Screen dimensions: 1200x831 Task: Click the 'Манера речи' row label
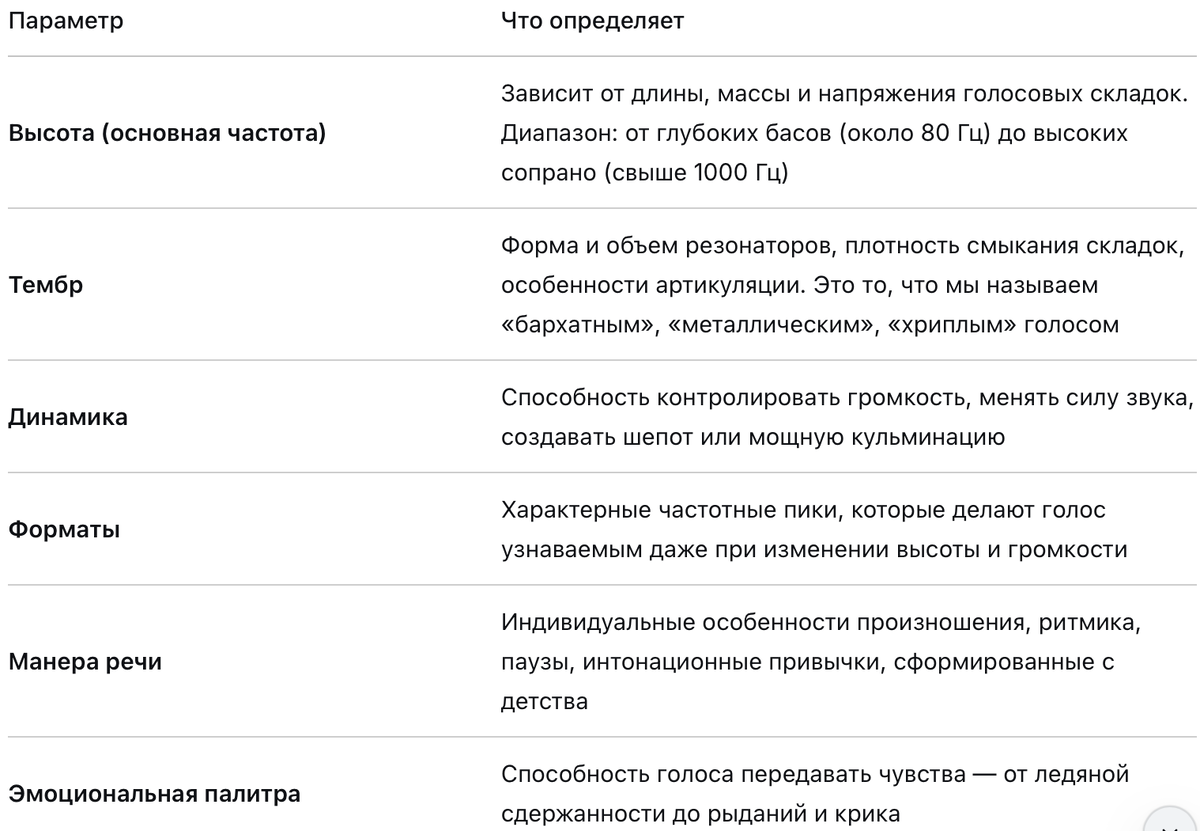click(85, 662)
